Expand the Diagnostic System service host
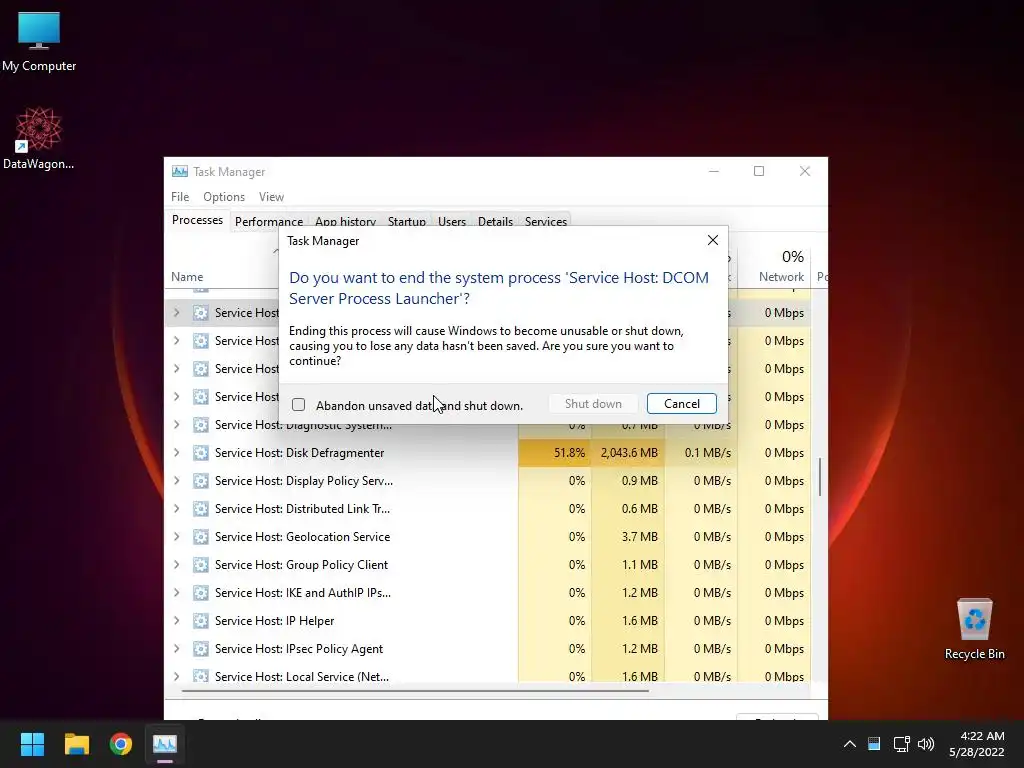The image size is (1024, 768). (x=176, y=424)
